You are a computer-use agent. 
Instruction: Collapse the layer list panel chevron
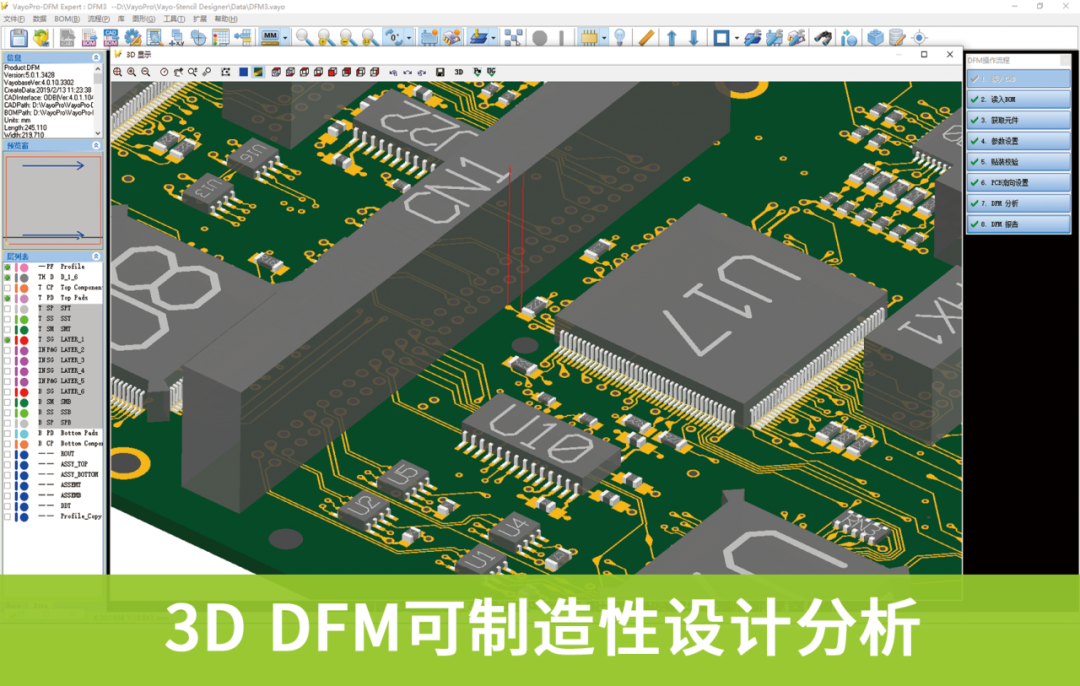[x=96, y=256]
